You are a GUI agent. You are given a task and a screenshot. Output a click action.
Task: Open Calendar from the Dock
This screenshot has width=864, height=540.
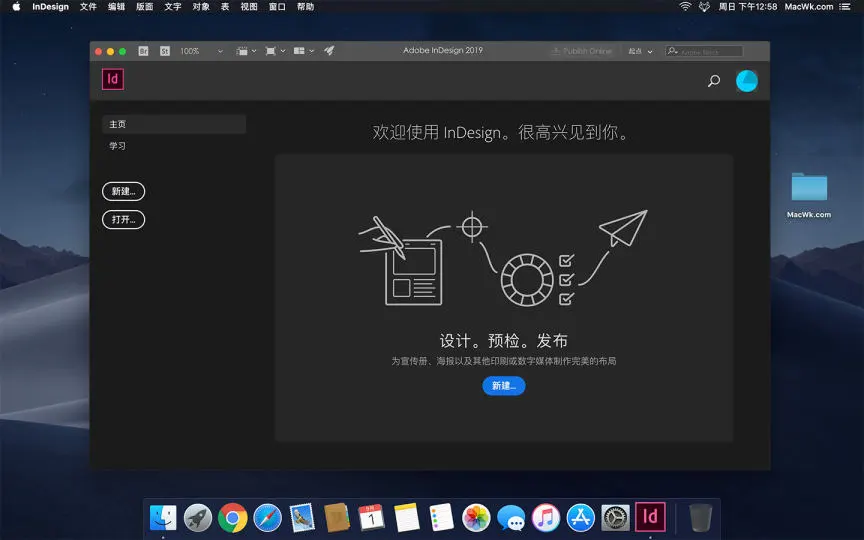click(371, 518)
